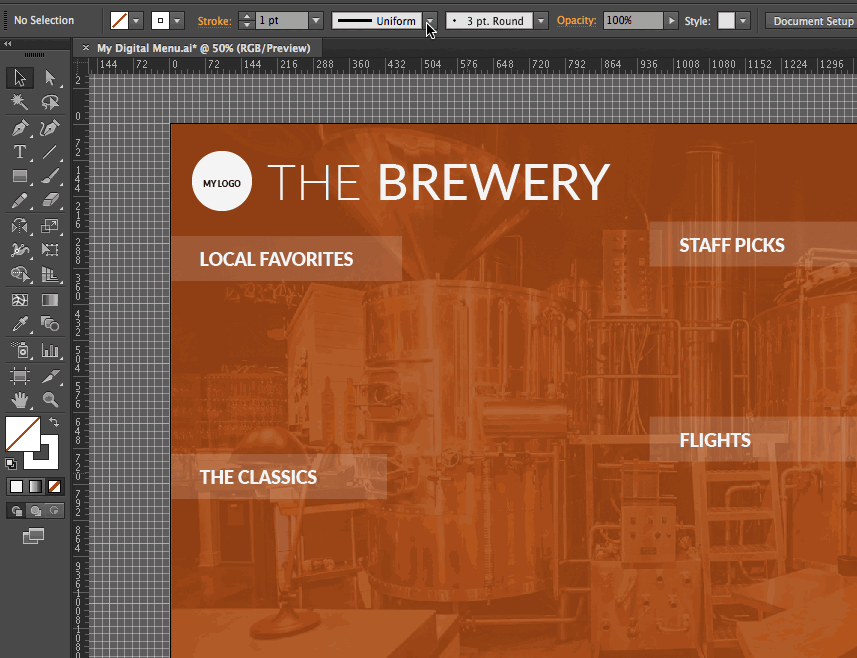Click stroke weight stepper arrows
The height and width of the screenshot is (658, 857).
tap(247, 21)
